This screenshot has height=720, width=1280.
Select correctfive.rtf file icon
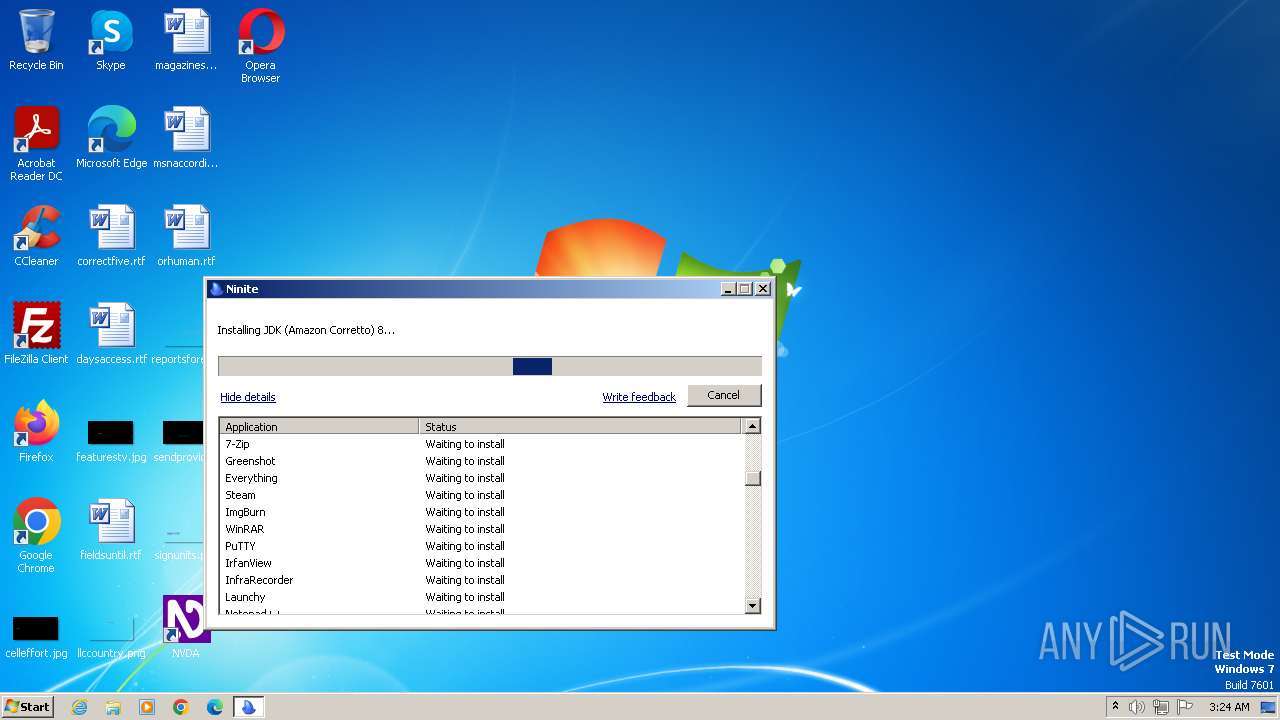(x=111, y=236)
